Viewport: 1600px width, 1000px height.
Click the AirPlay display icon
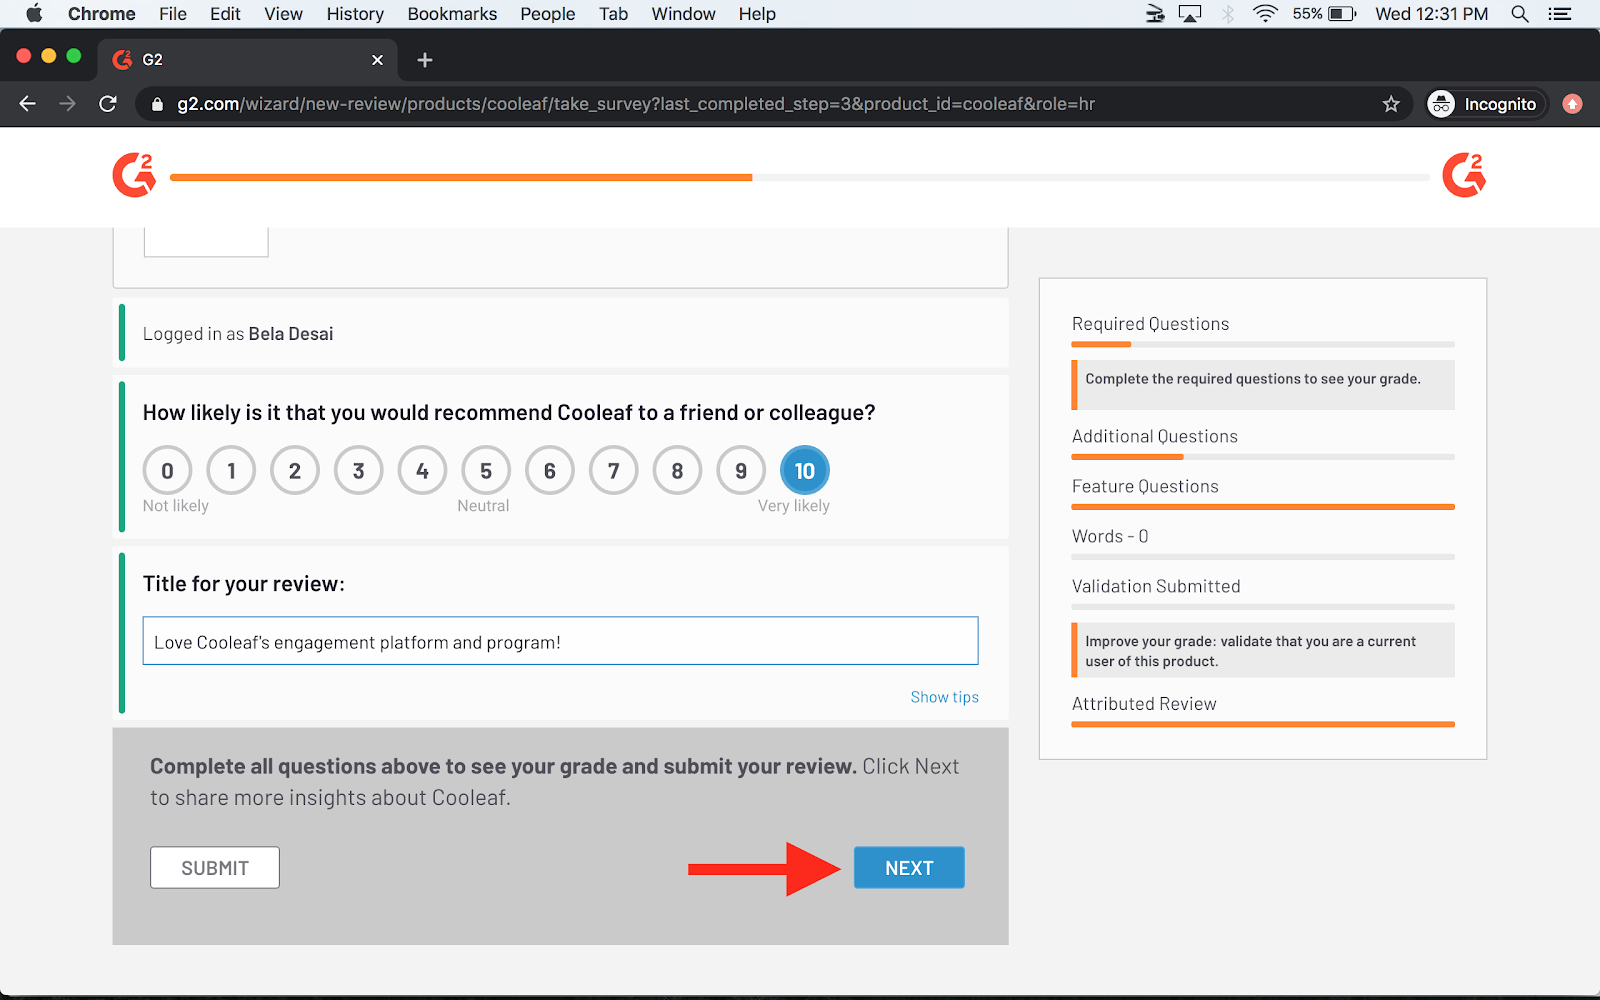tap(1190, 14)
